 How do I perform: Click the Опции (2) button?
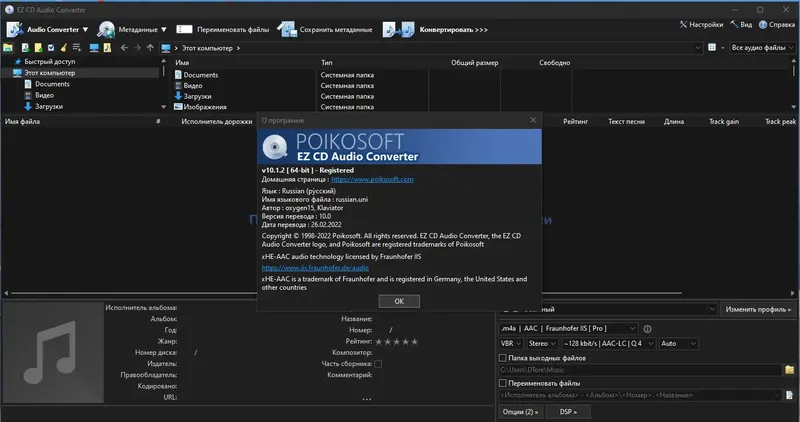click(520, 412)
